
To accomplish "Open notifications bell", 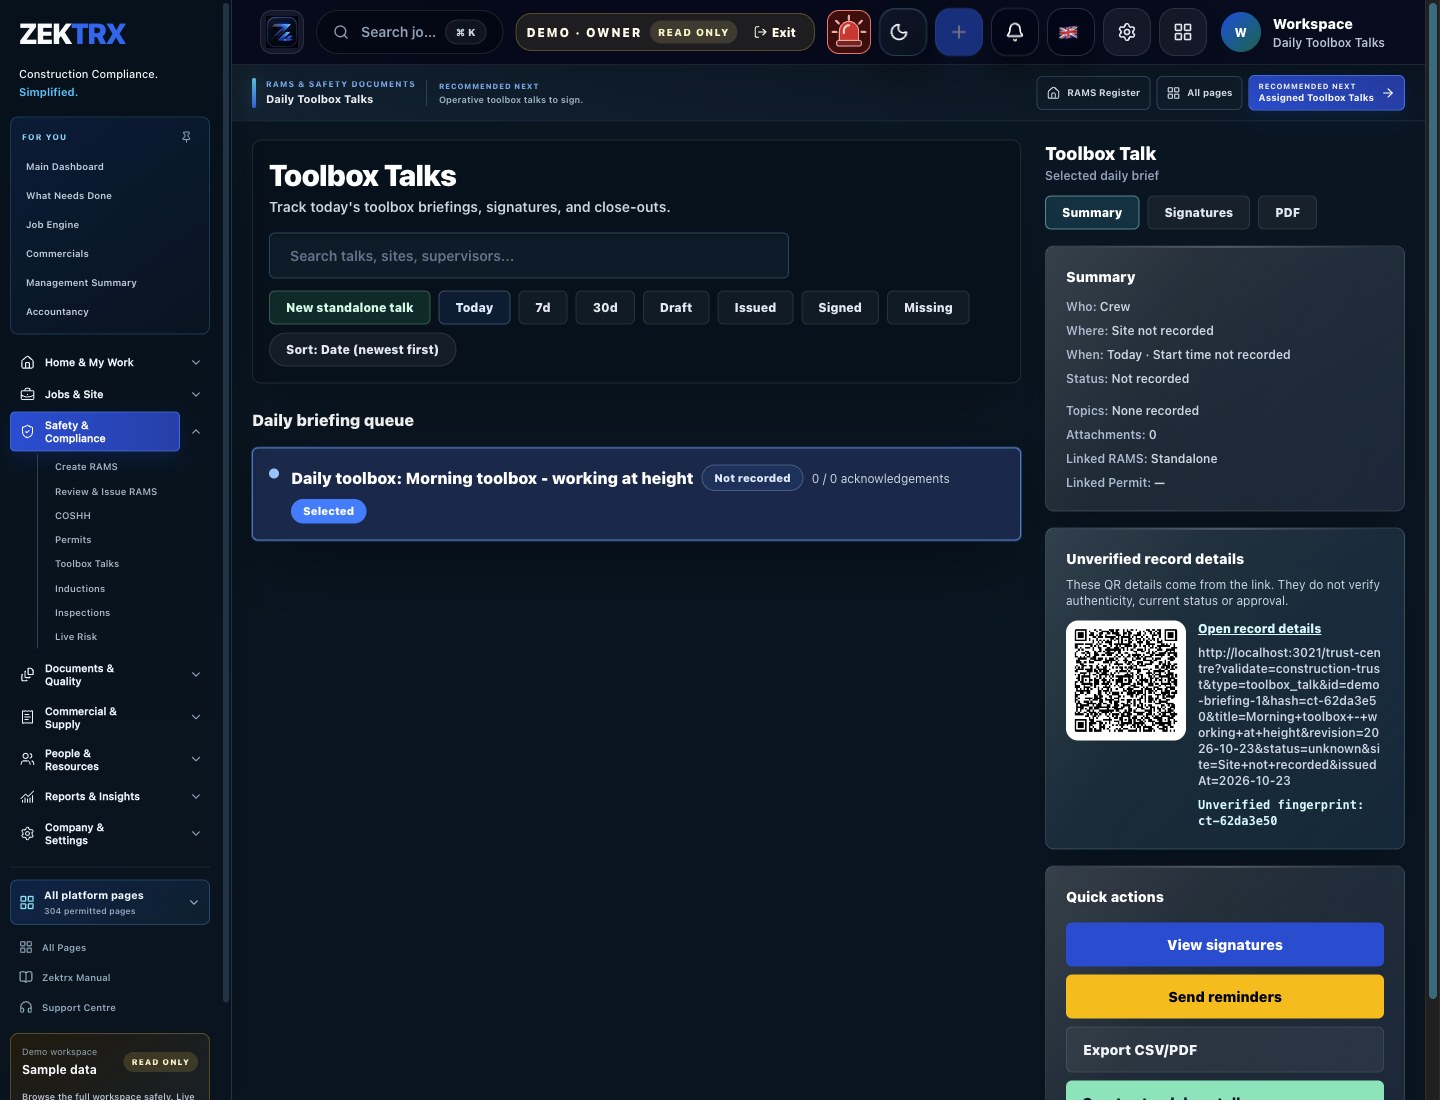I will (x=1015, y=32).
